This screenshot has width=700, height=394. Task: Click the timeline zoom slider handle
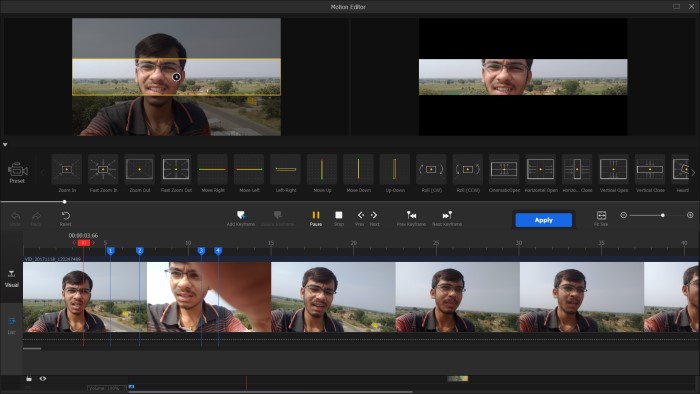tap(663, 215)
